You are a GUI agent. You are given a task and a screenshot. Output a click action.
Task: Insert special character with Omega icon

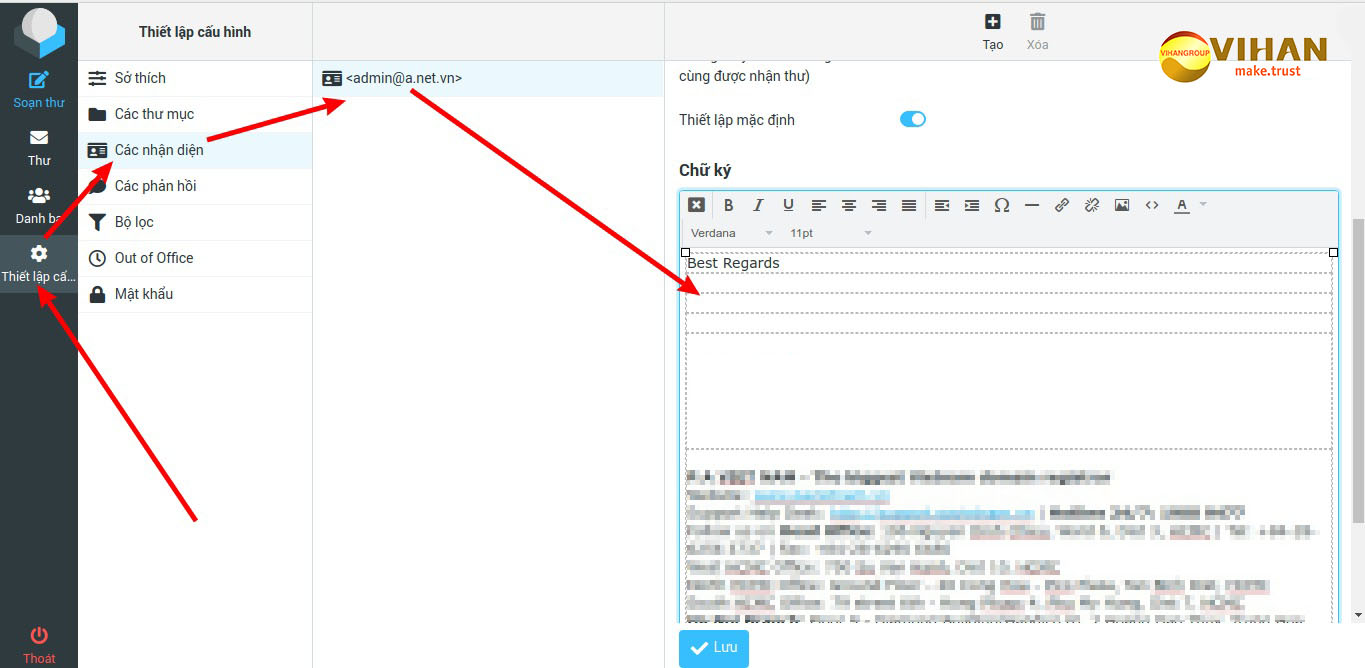point(1001,205)
